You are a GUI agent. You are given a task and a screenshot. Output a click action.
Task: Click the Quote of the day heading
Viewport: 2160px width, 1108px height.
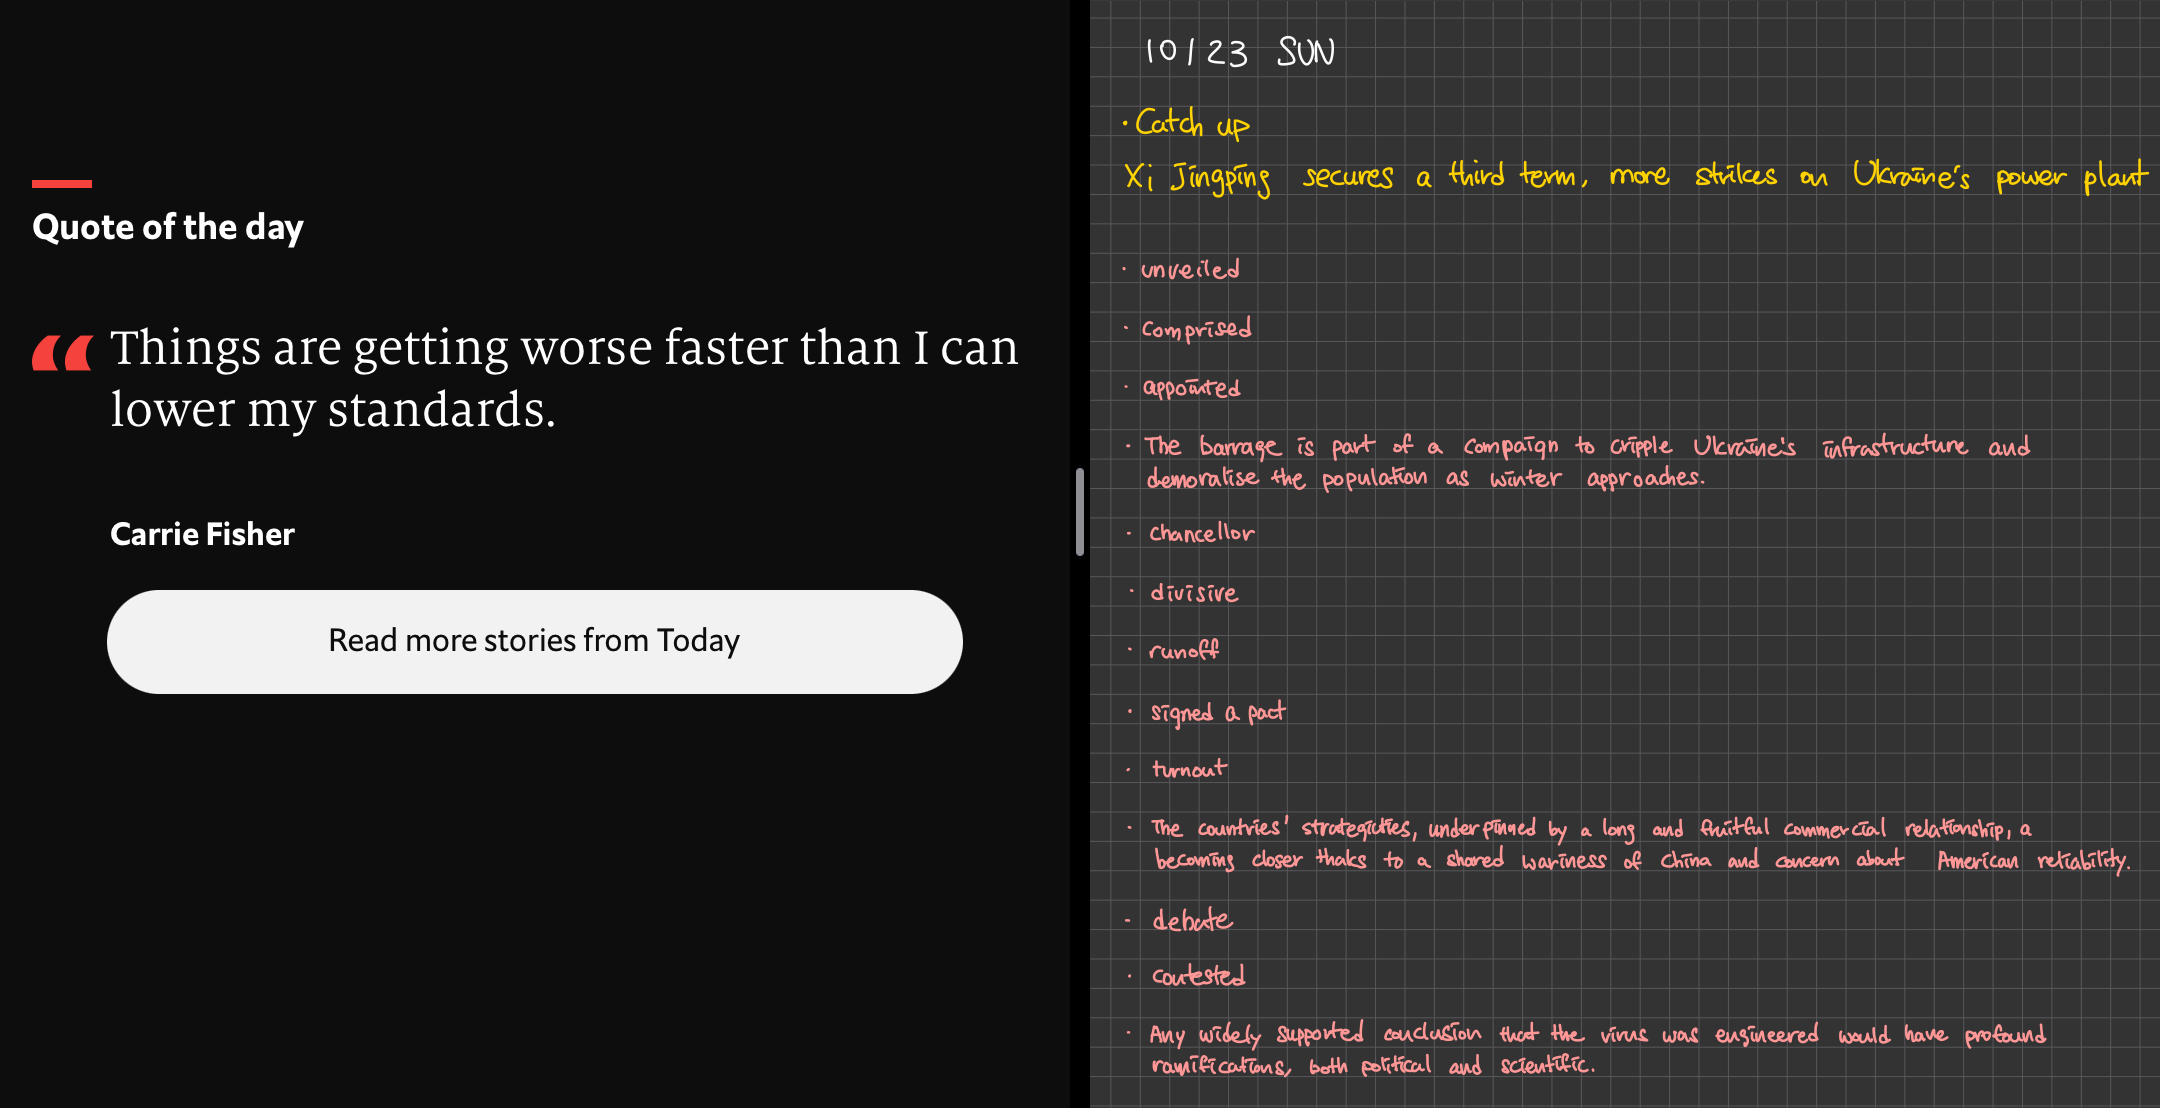click(168, 228)
